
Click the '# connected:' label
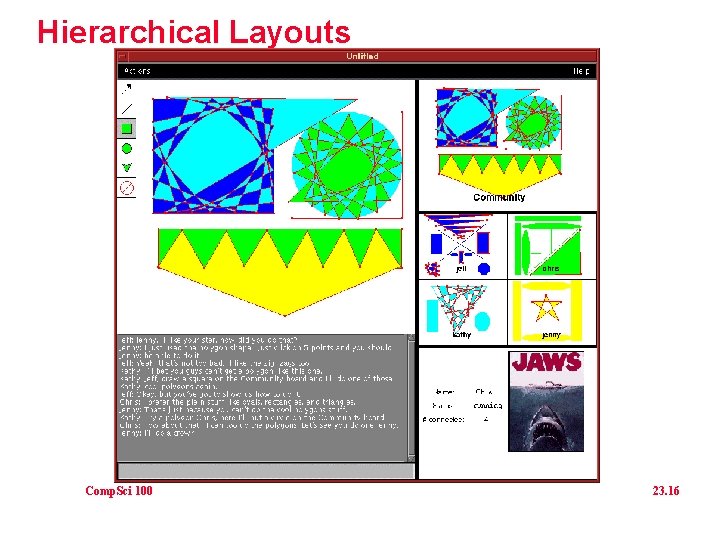click(x=444, y=419)
